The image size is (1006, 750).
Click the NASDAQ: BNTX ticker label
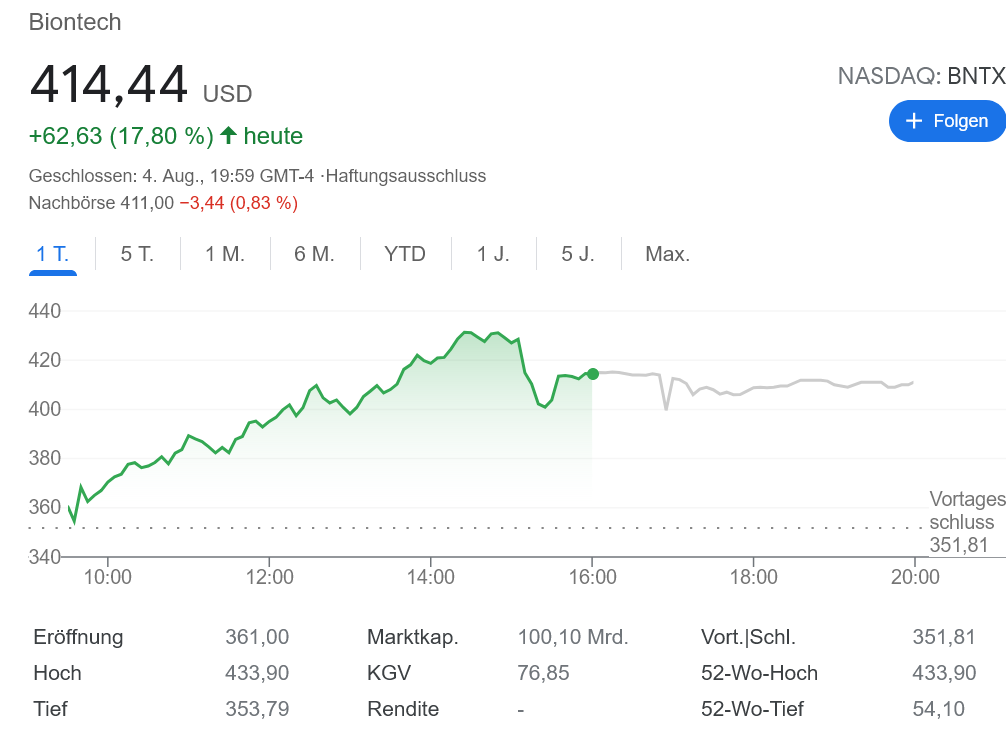[x=921, y=76]
